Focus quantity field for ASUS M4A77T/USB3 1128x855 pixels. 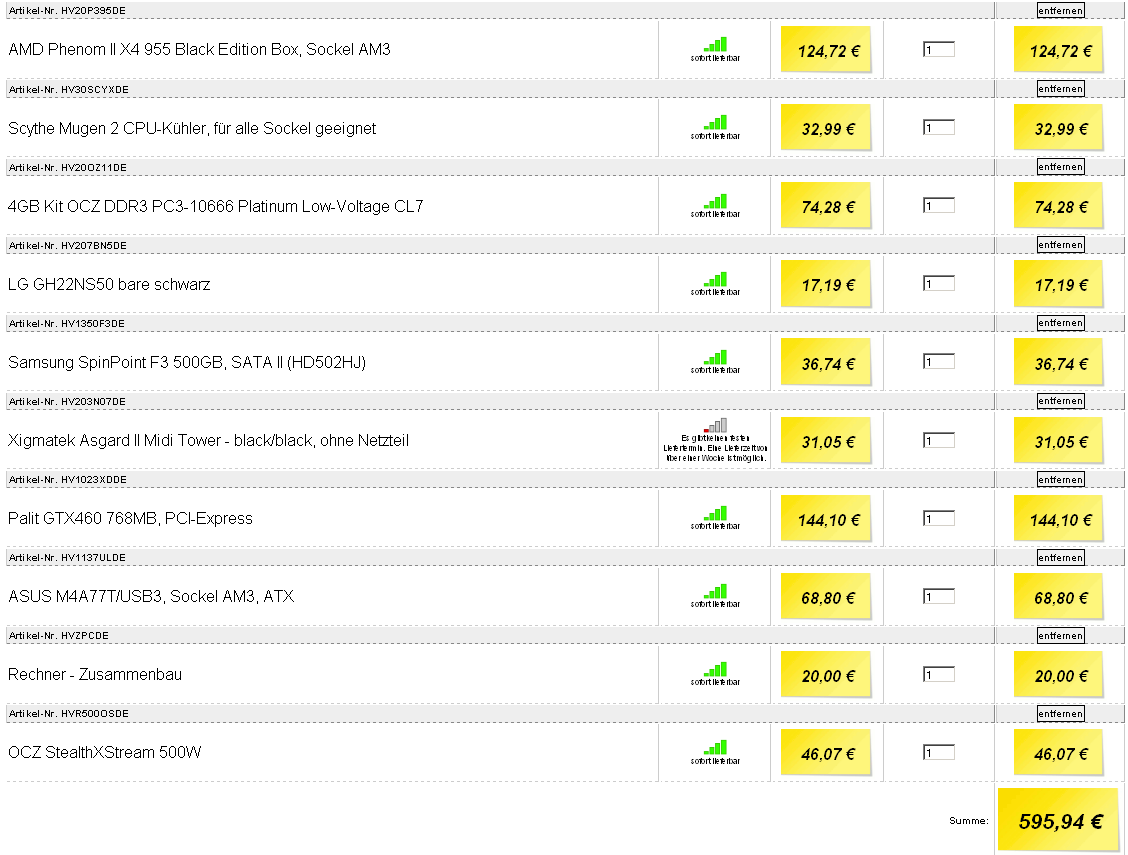(x=939, y=596)
